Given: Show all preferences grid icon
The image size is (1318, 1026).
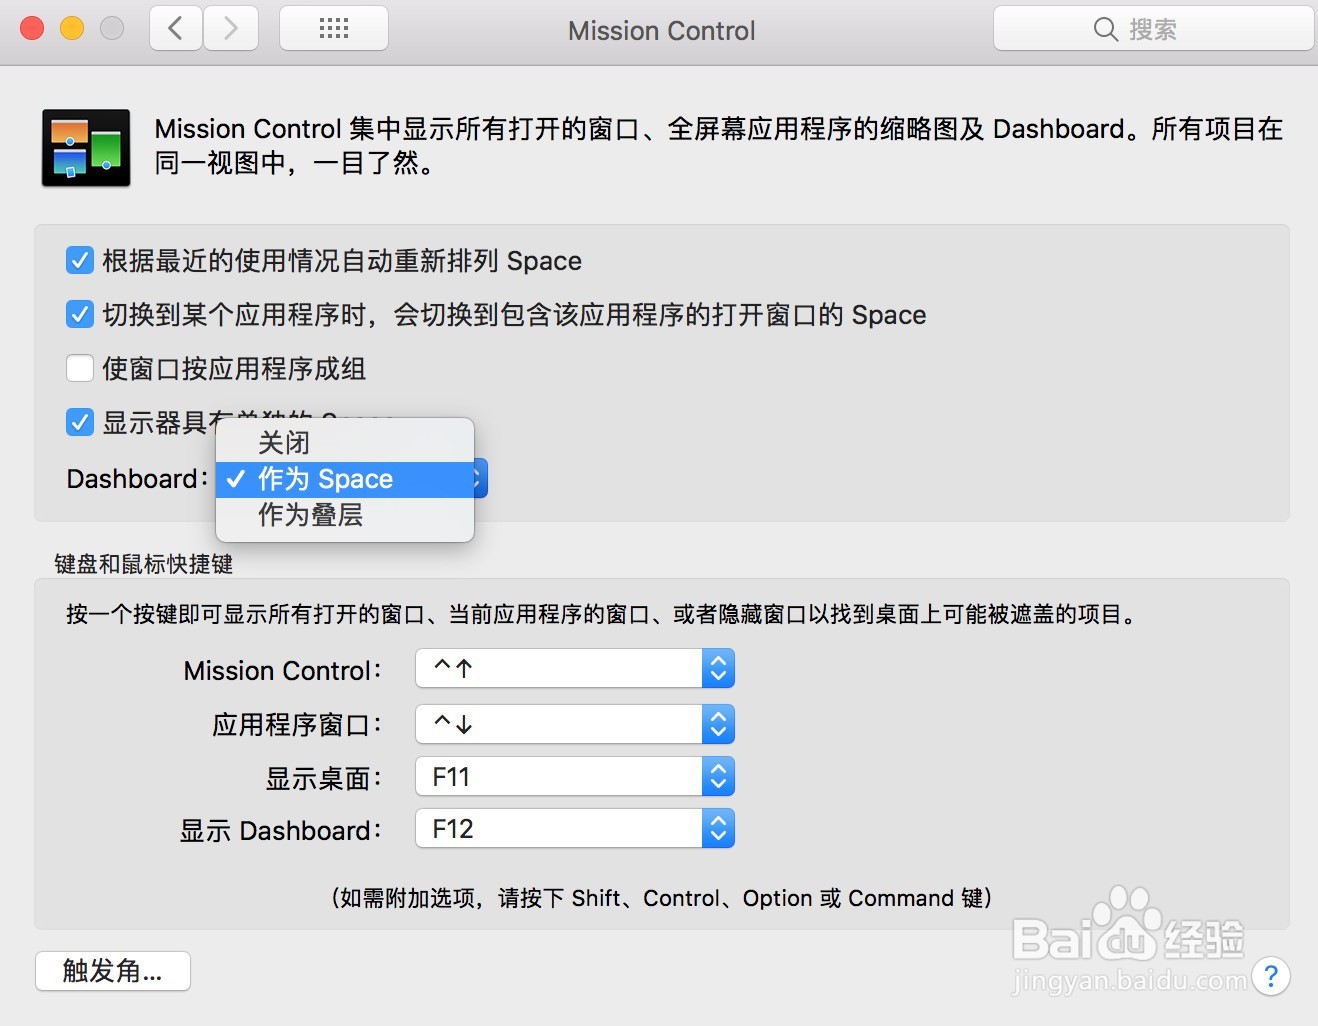Looking at the screenshot, I should click(x=333, y=28).
